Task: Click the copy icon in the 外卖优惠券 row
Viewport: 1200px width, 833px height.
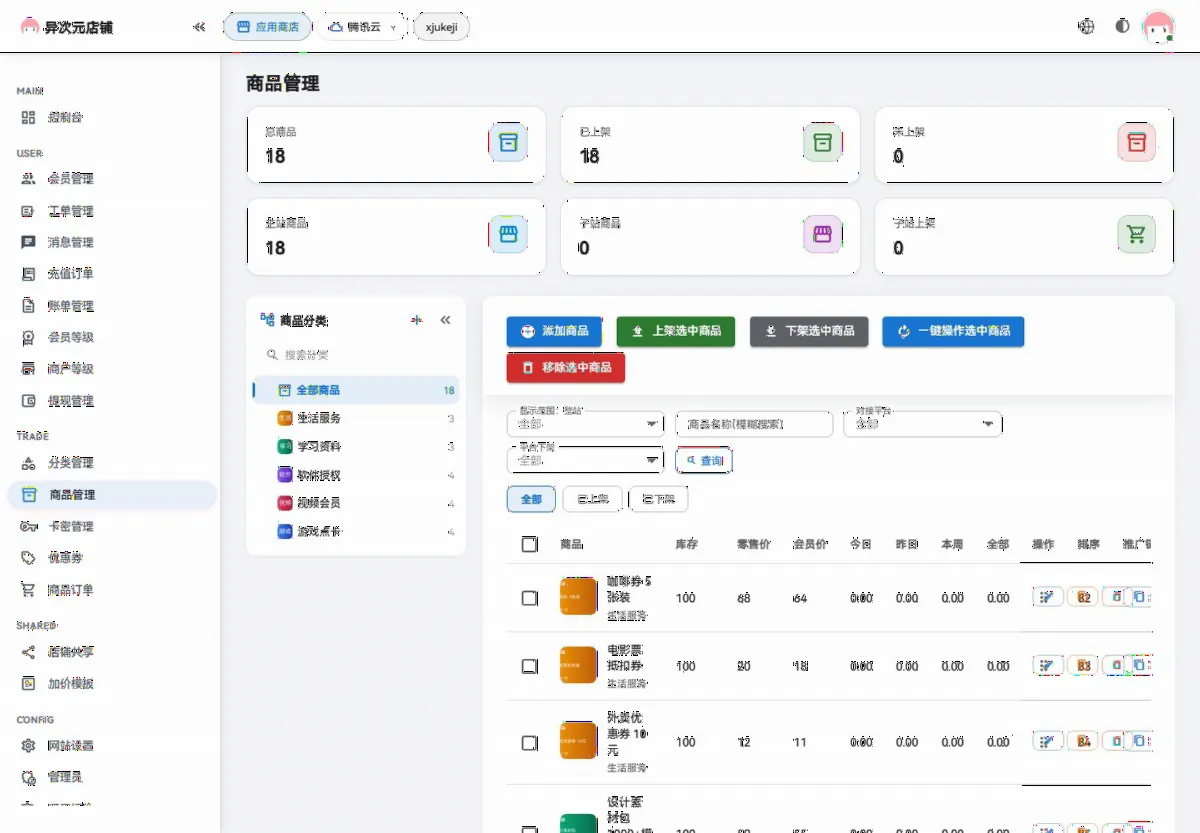Action: tap(1138, 742)
